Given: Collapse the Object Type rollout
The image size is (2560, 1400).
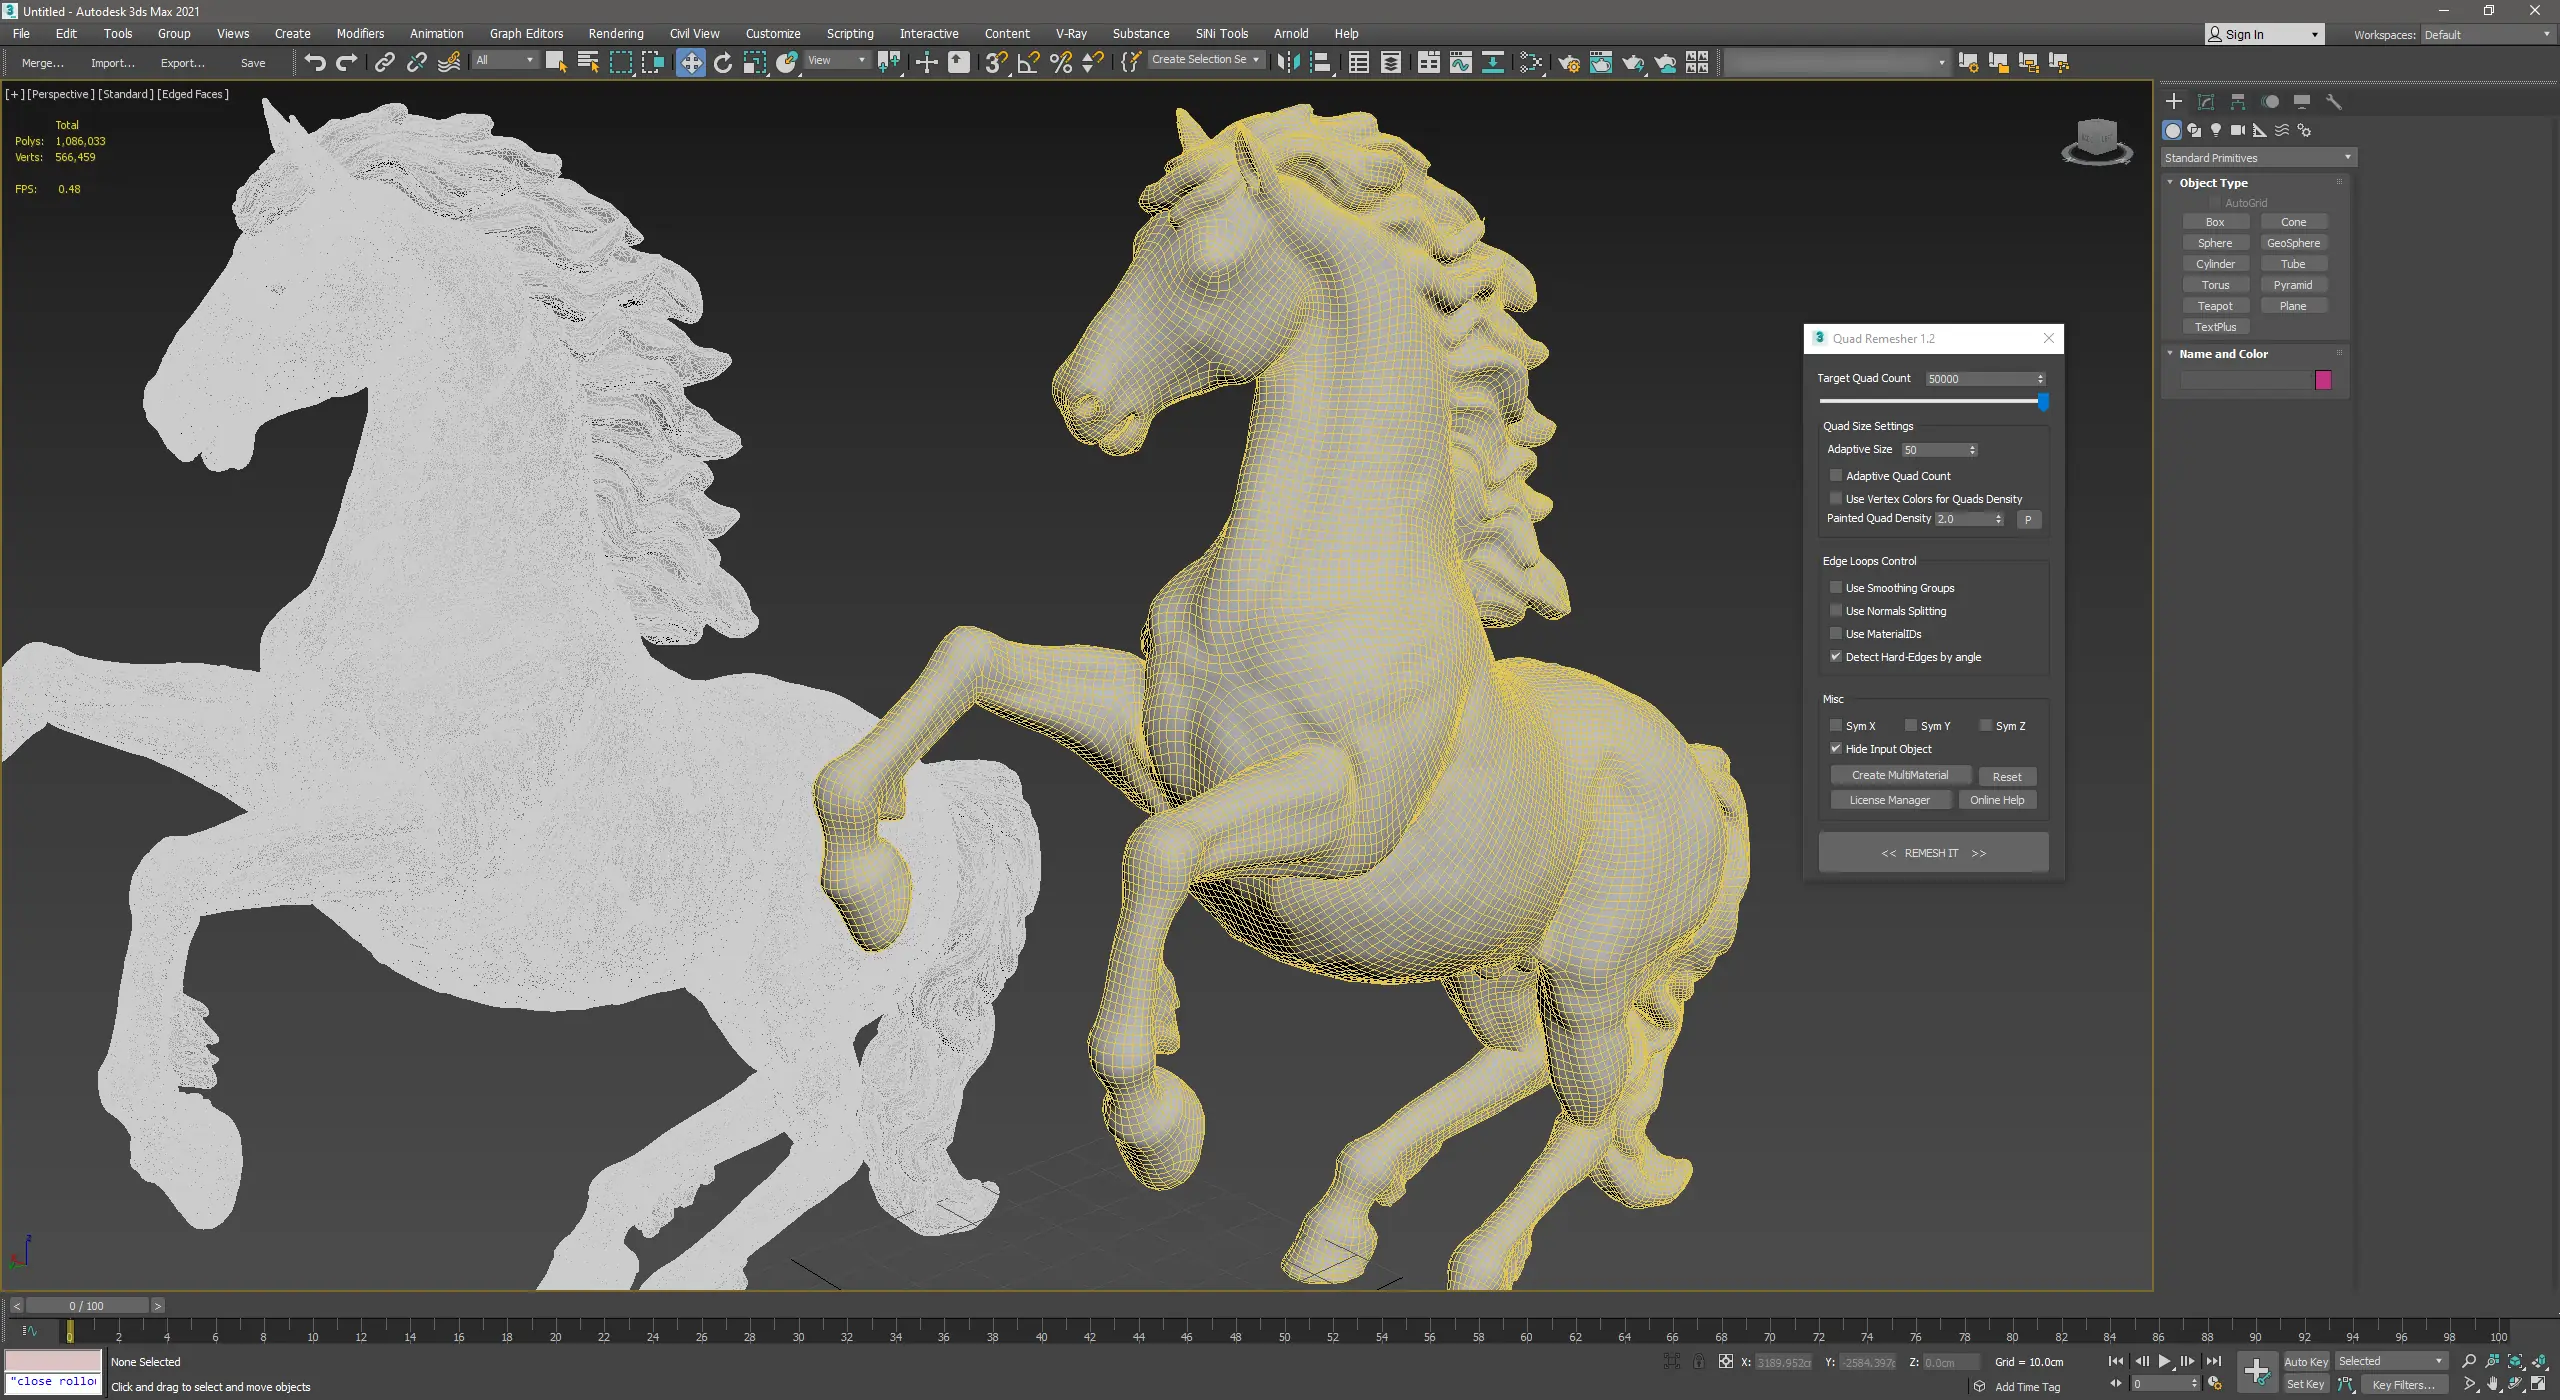Looking at the screenshot, I should click(x=2213, y=182).
